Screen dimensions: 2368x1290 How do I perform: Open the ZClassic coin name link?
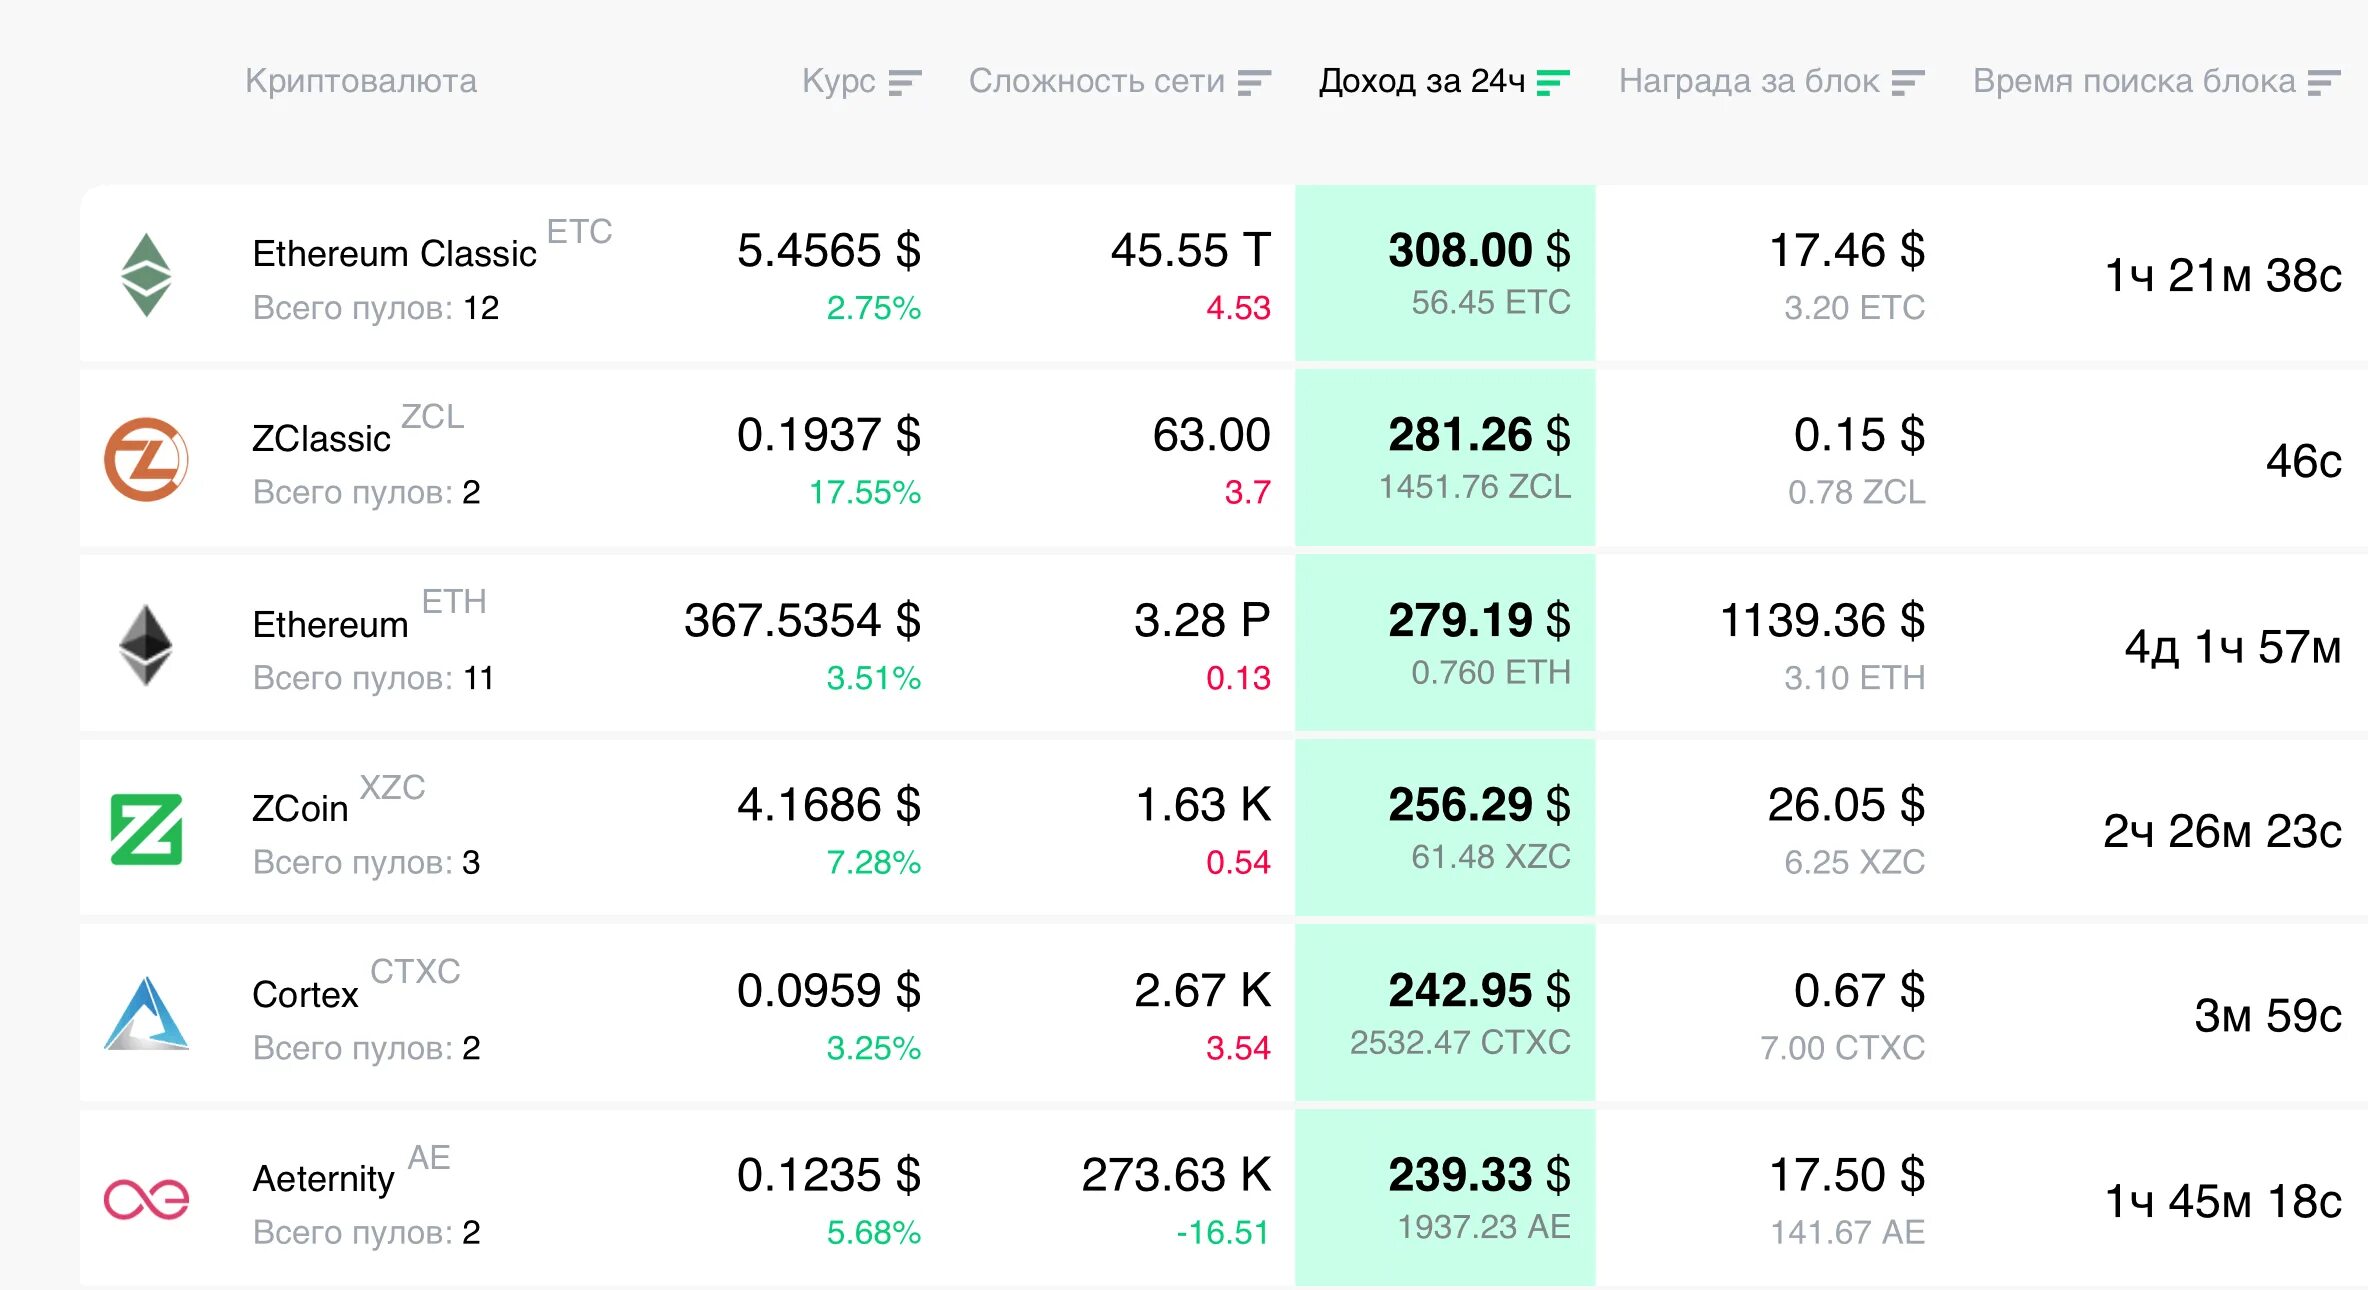point(321,439)
